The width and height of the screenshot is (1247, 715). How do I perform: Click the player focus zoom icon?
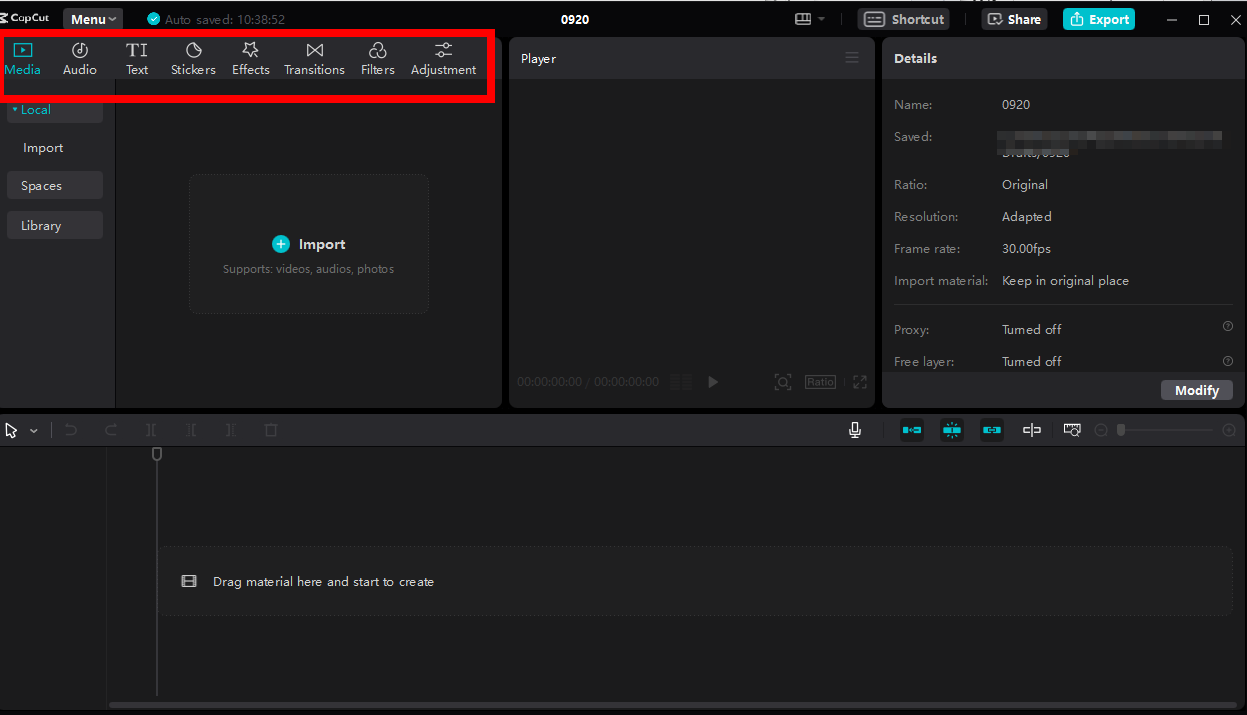[x=783, y=382]
